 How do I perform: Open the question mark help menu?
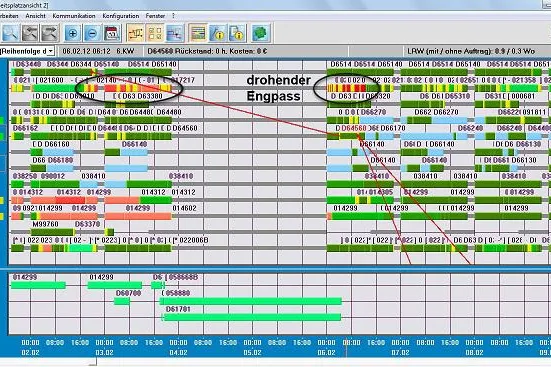[173, 16]
